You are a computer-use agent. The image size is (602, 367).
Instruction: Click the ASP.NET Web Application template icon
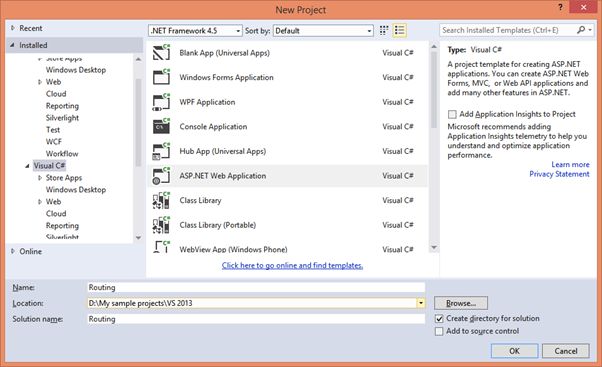(161, 175)
